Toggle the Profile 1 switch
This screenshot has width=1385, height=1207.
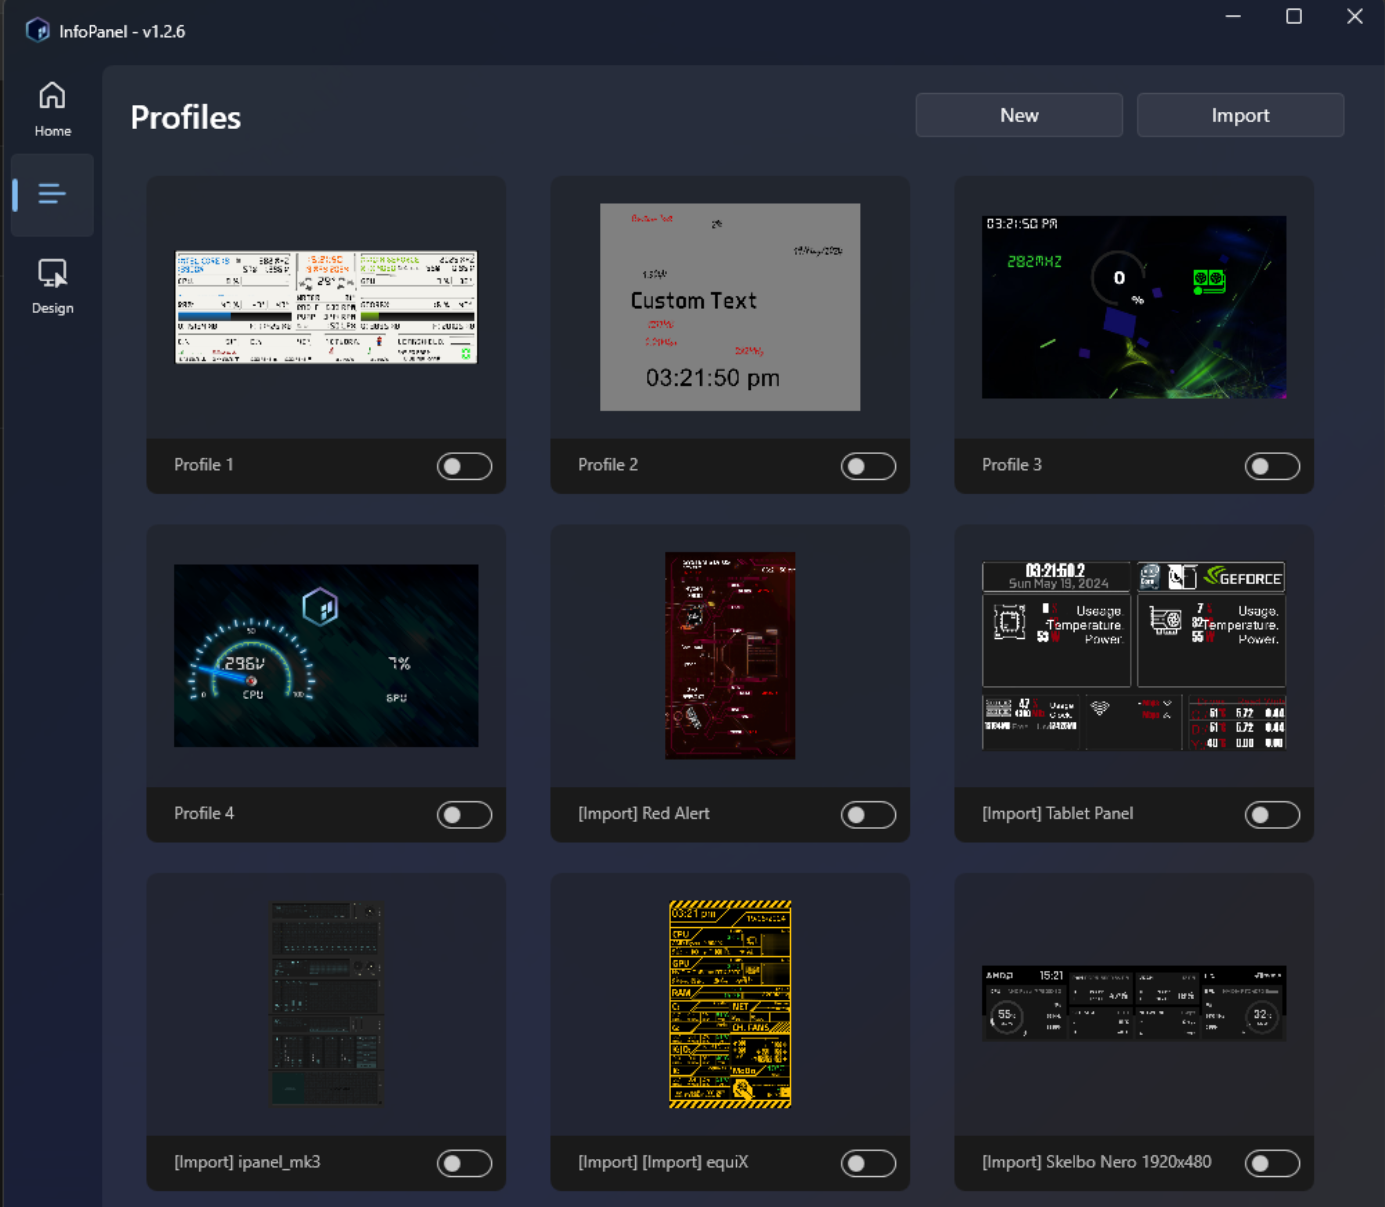(464, 466)
